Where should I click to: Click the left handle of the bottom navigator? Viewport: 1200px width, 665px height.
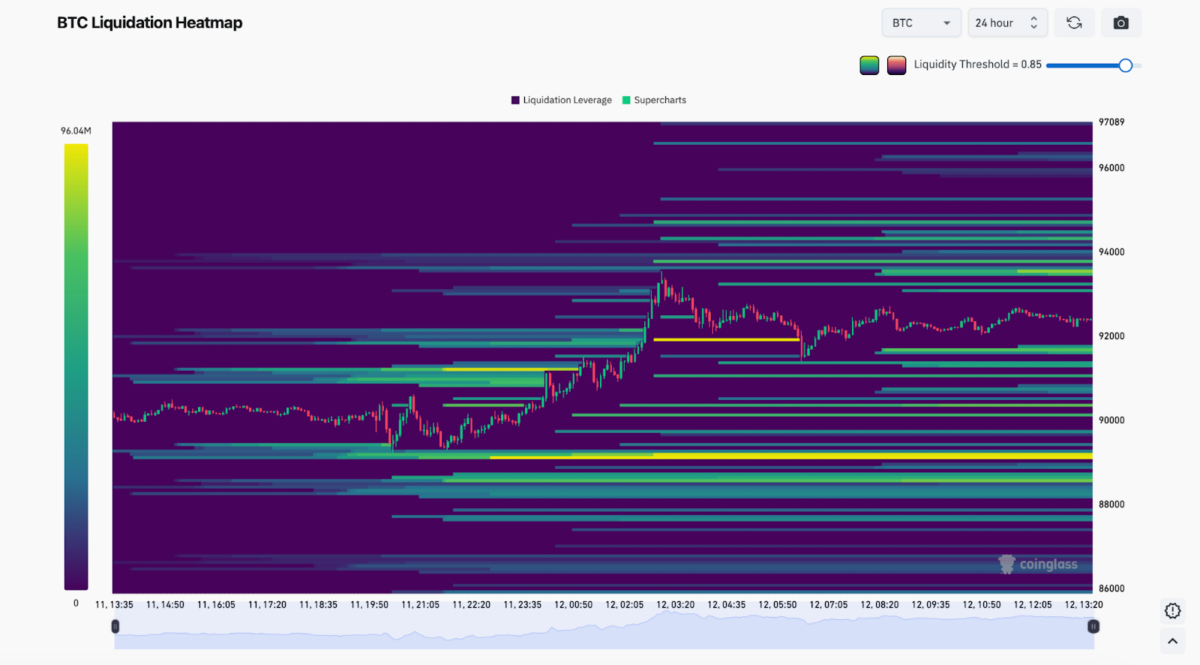click(x=115, y=625)
